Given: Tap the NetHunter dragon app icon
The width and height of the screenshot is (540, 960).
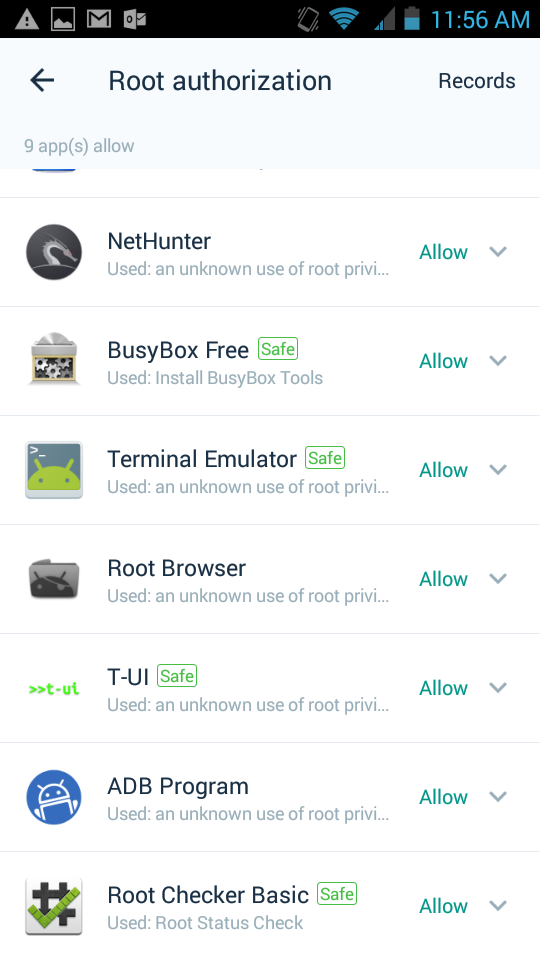Looking at the screenshot, I should click(x=54, y=252).
